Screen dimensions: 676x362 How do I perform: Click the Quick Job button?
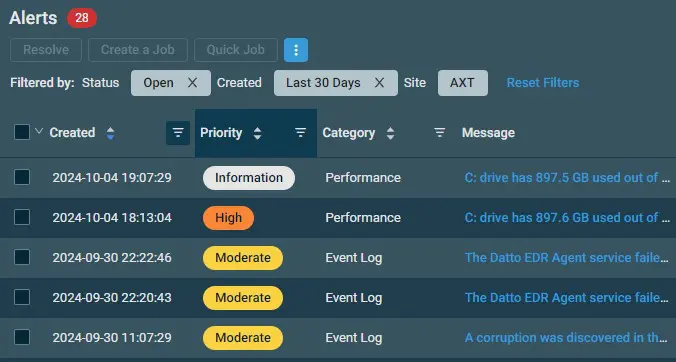236,50
